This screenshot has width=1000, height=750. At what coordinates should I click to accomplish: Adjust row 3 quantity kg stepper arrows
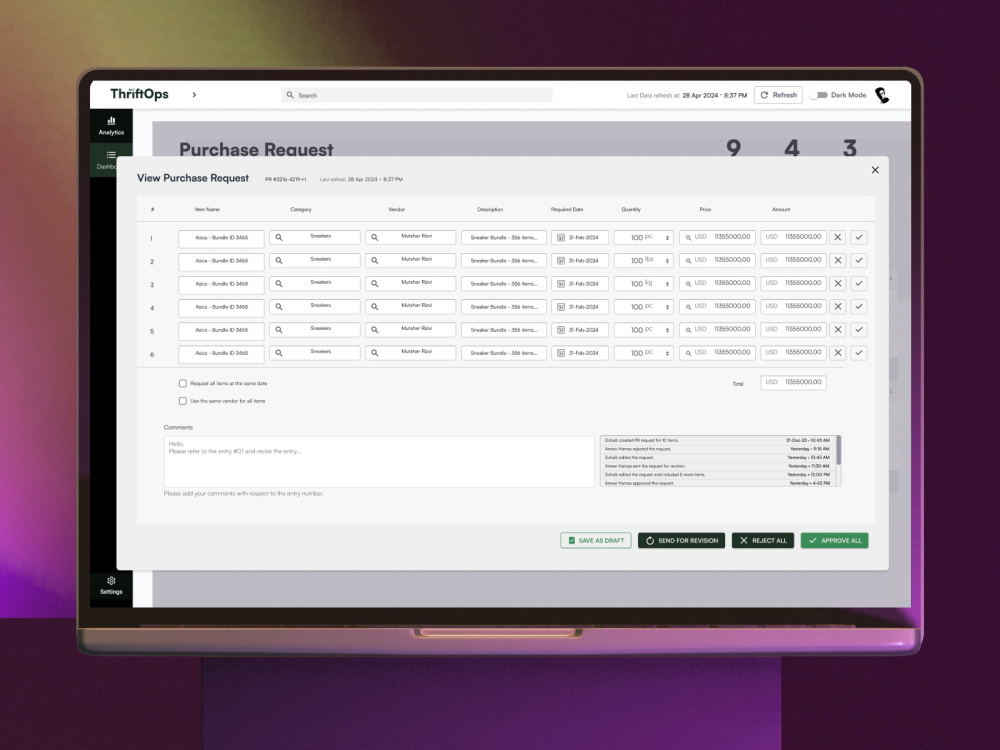click(x=667, y=284)
